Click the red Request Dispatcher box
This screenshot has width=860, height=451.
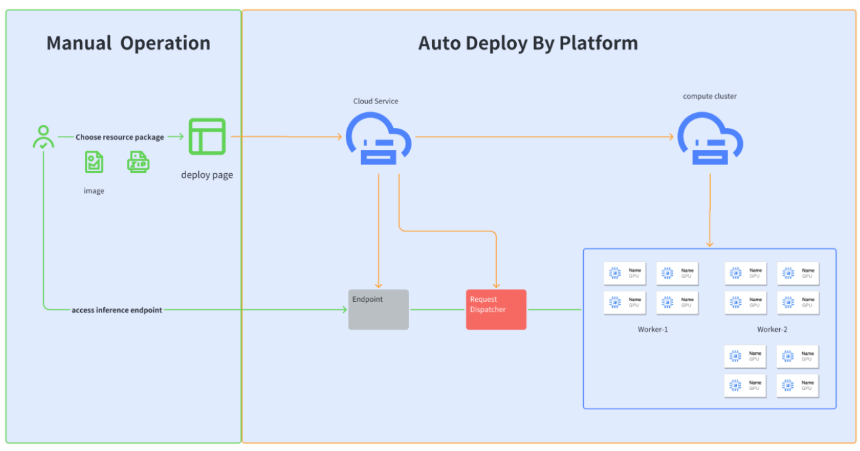(496, 309)
